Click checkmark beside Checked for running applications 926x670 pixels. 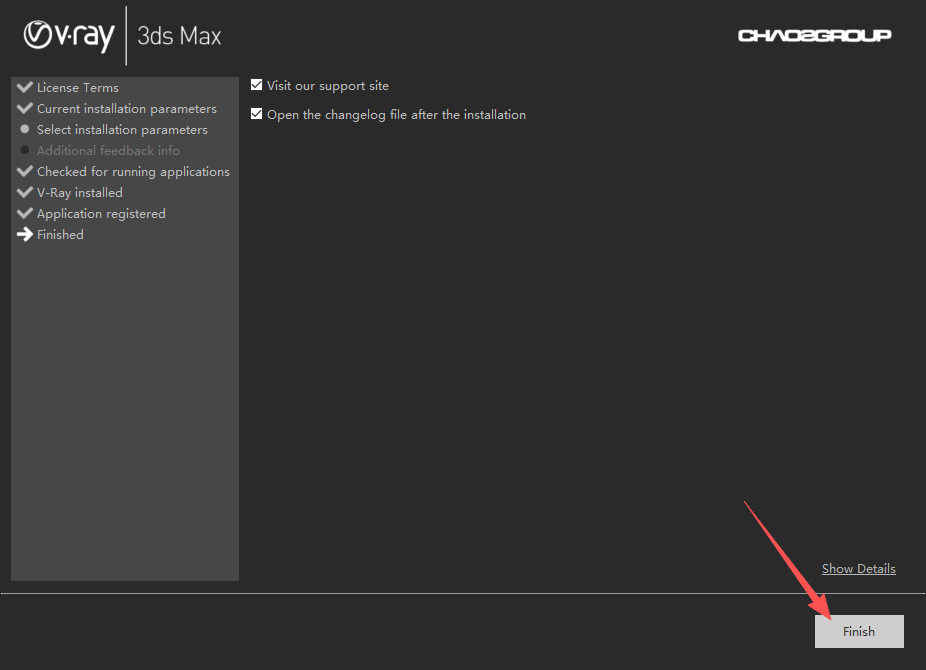[x=25, y=171]
